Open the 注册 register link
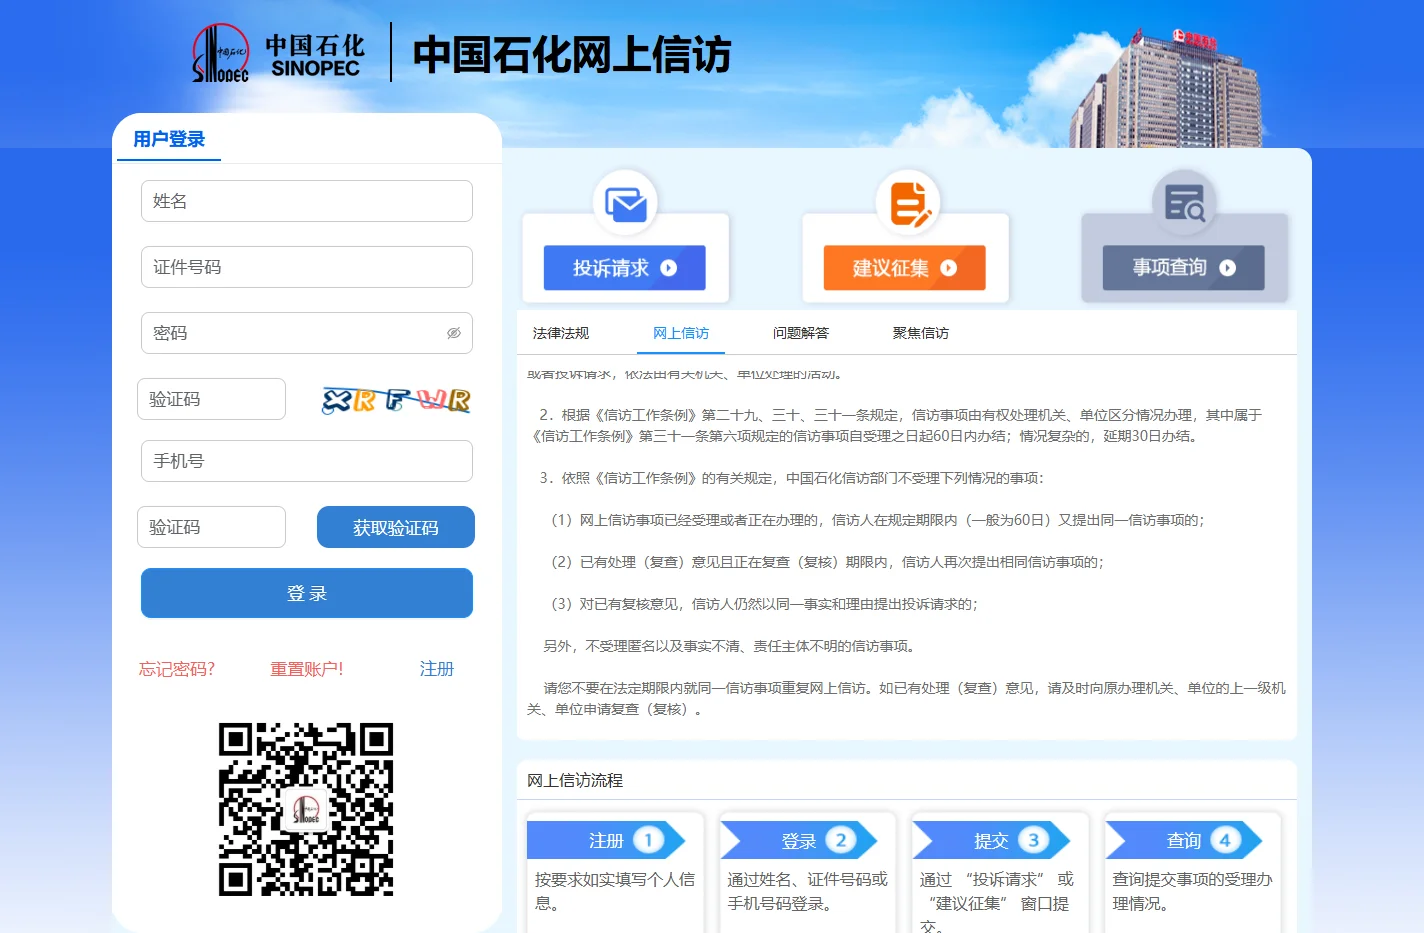Viewport: 1424px width, 933px height. click(437, 669)
